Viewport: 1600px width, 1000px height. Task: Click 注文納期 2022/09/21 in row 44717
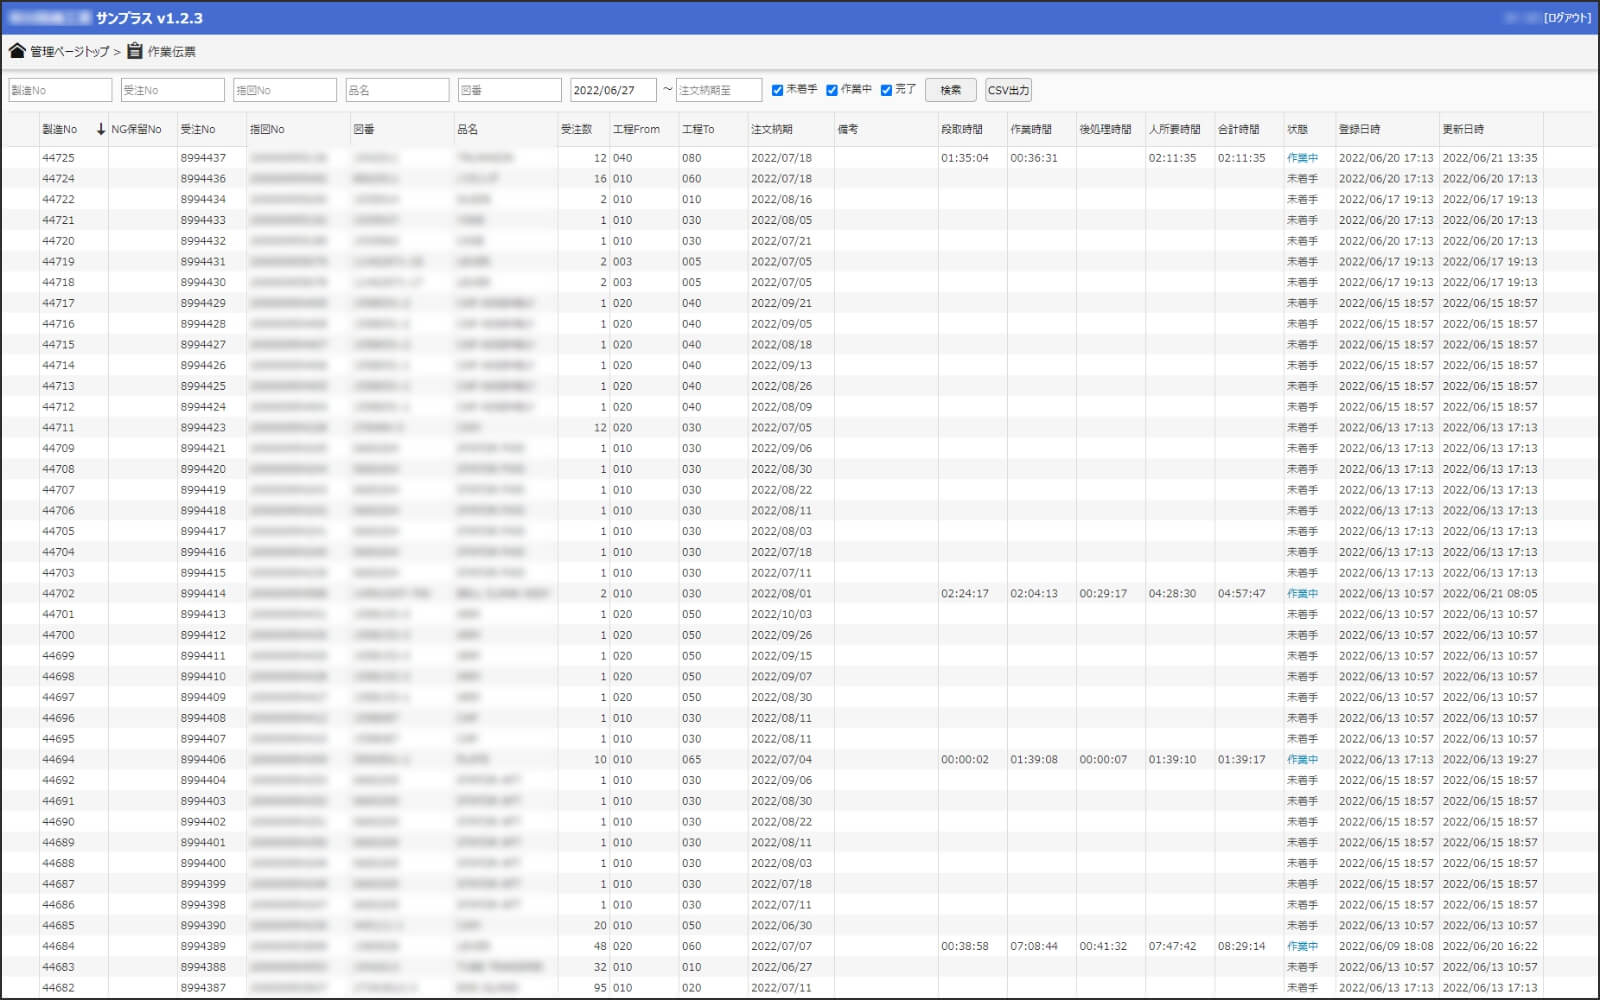[781, 303]
